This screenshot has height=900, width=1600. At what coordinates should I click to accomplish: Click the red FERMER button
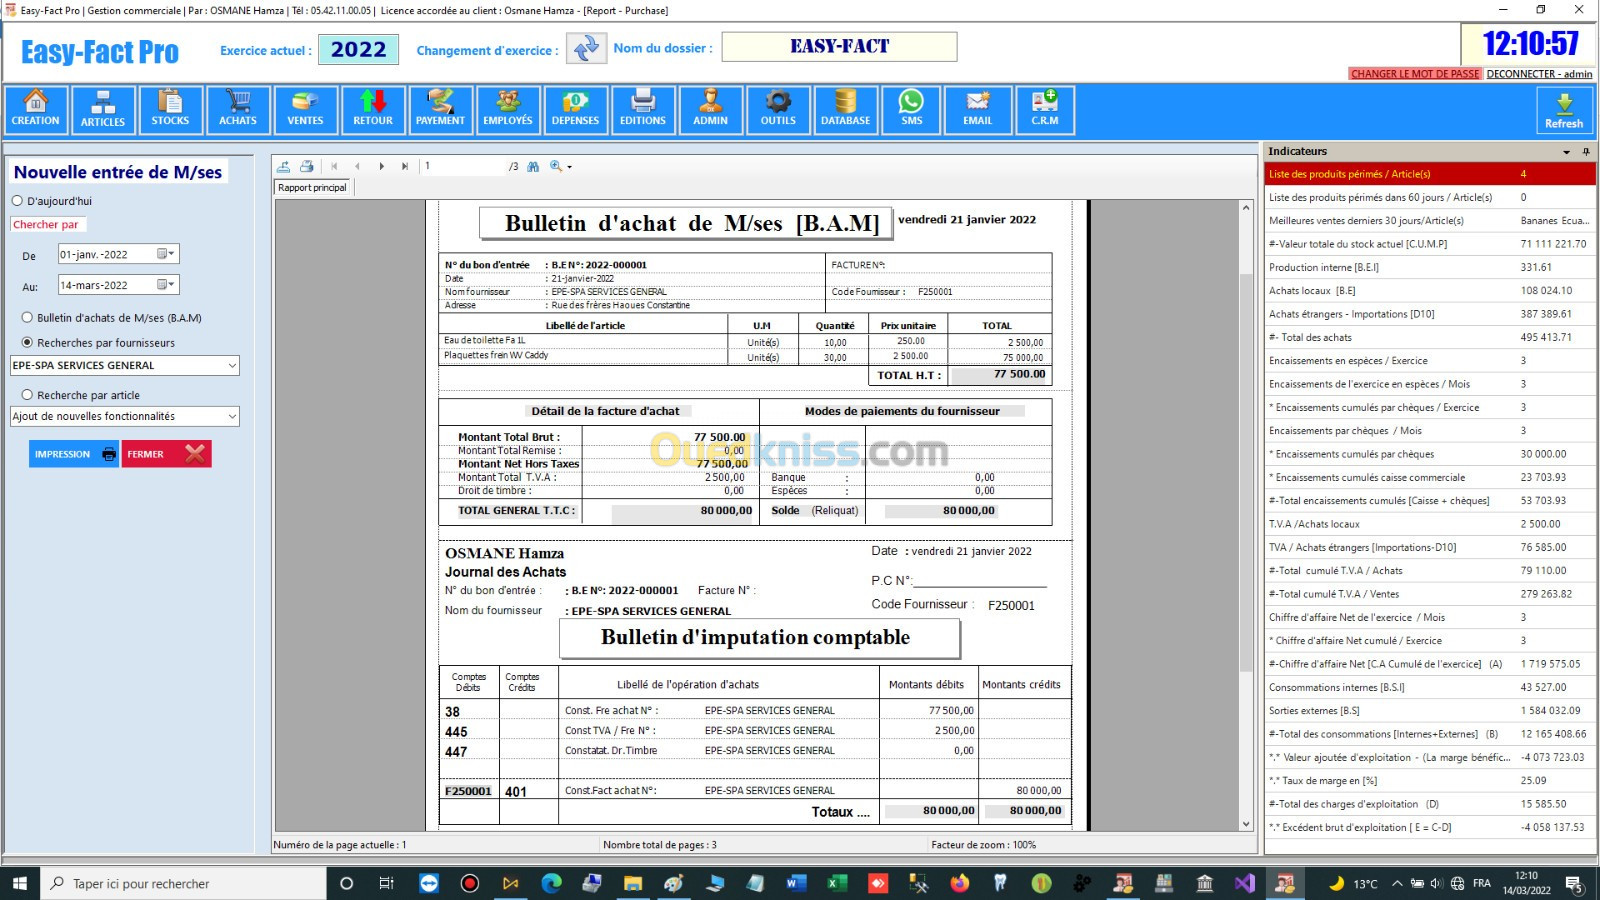[x=167, y=454]
